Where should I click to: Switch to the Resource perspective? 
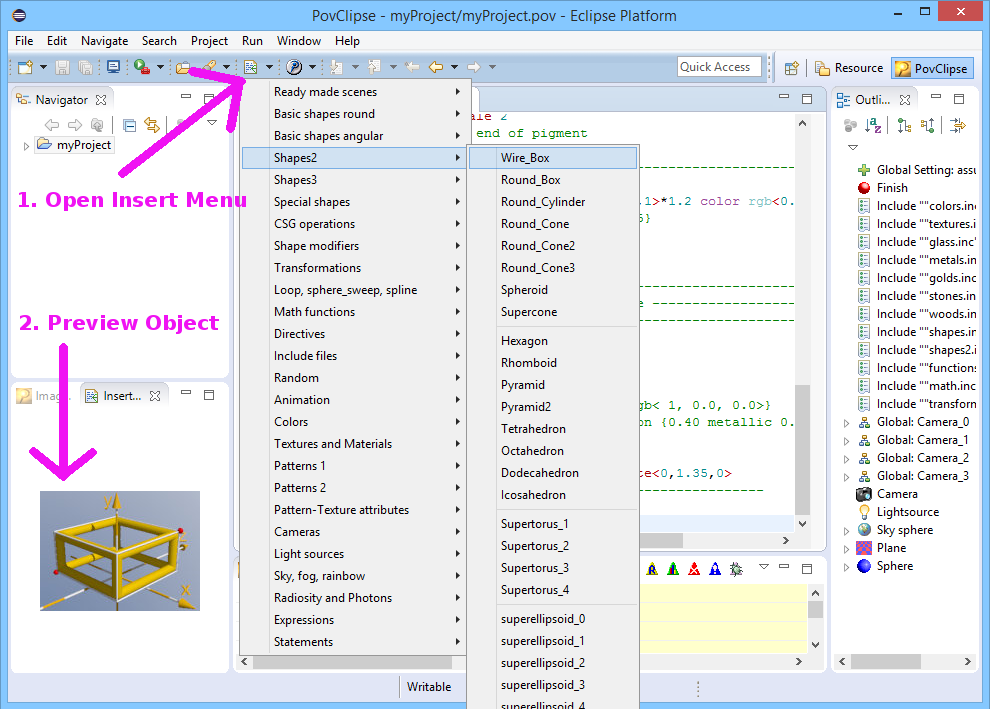[849, 68]
